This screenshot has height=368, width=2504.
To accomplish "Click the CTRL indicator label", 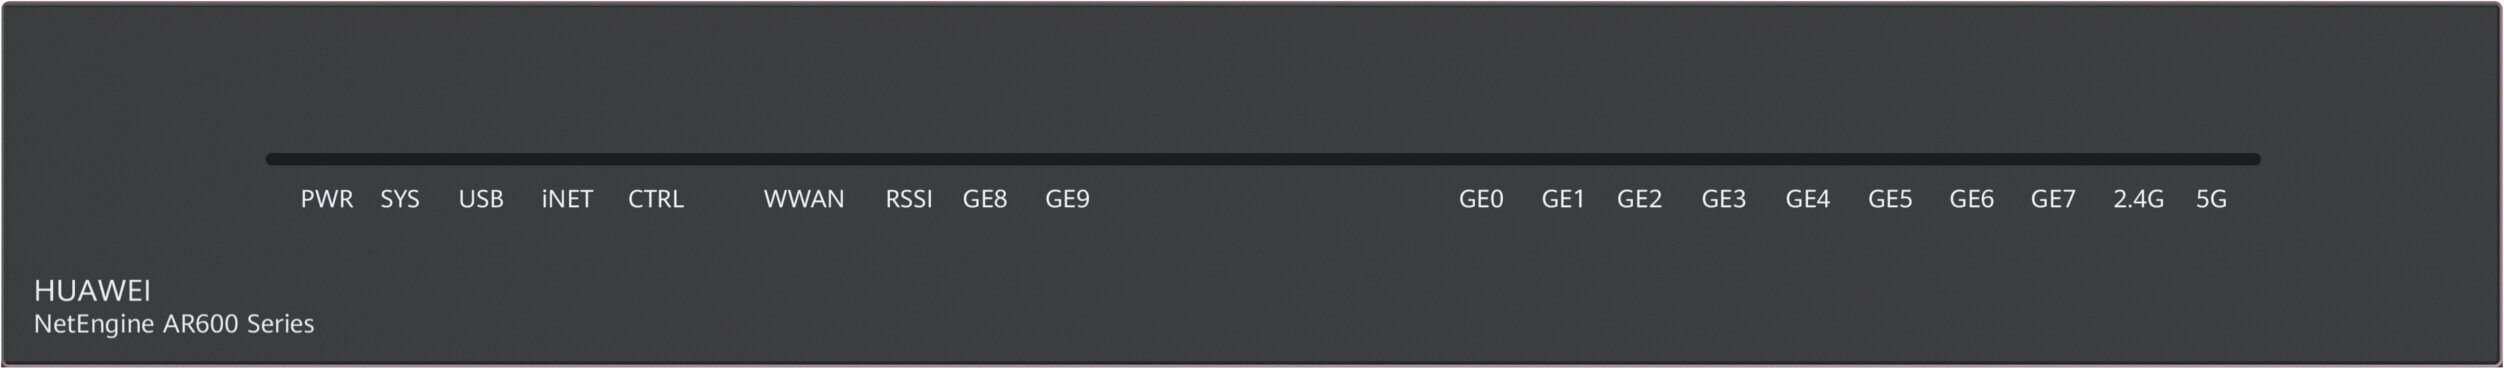I will [x=656, y=199].
